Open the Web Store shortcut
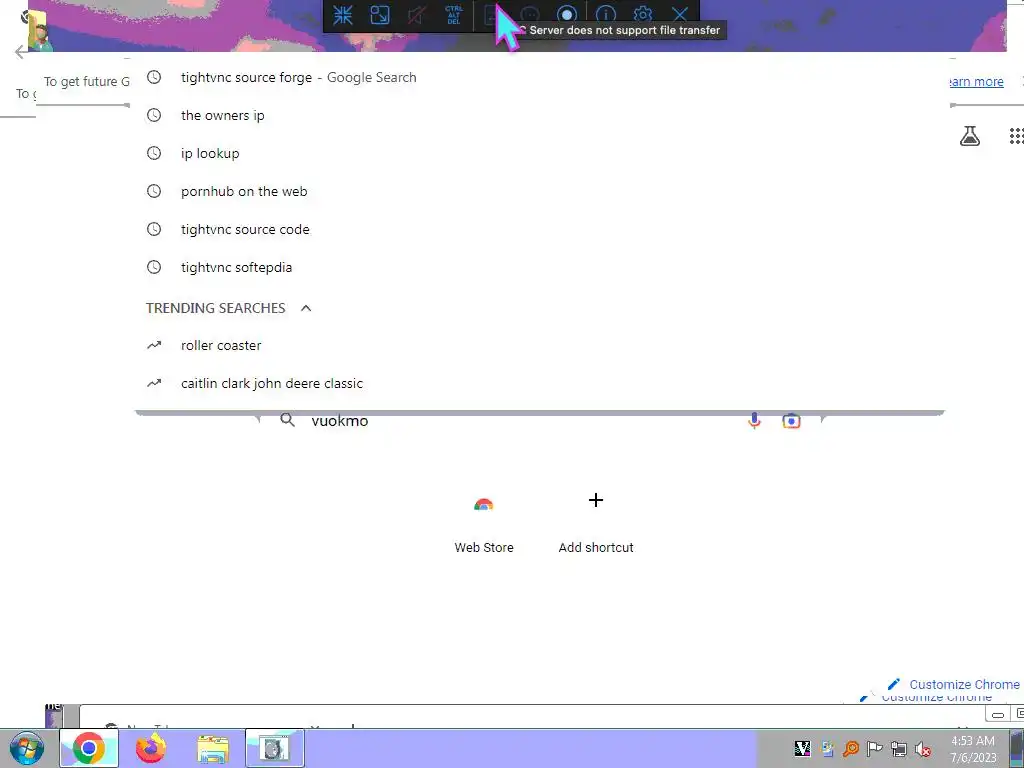This screenshot has height=768, width=1024. (484, 522)
